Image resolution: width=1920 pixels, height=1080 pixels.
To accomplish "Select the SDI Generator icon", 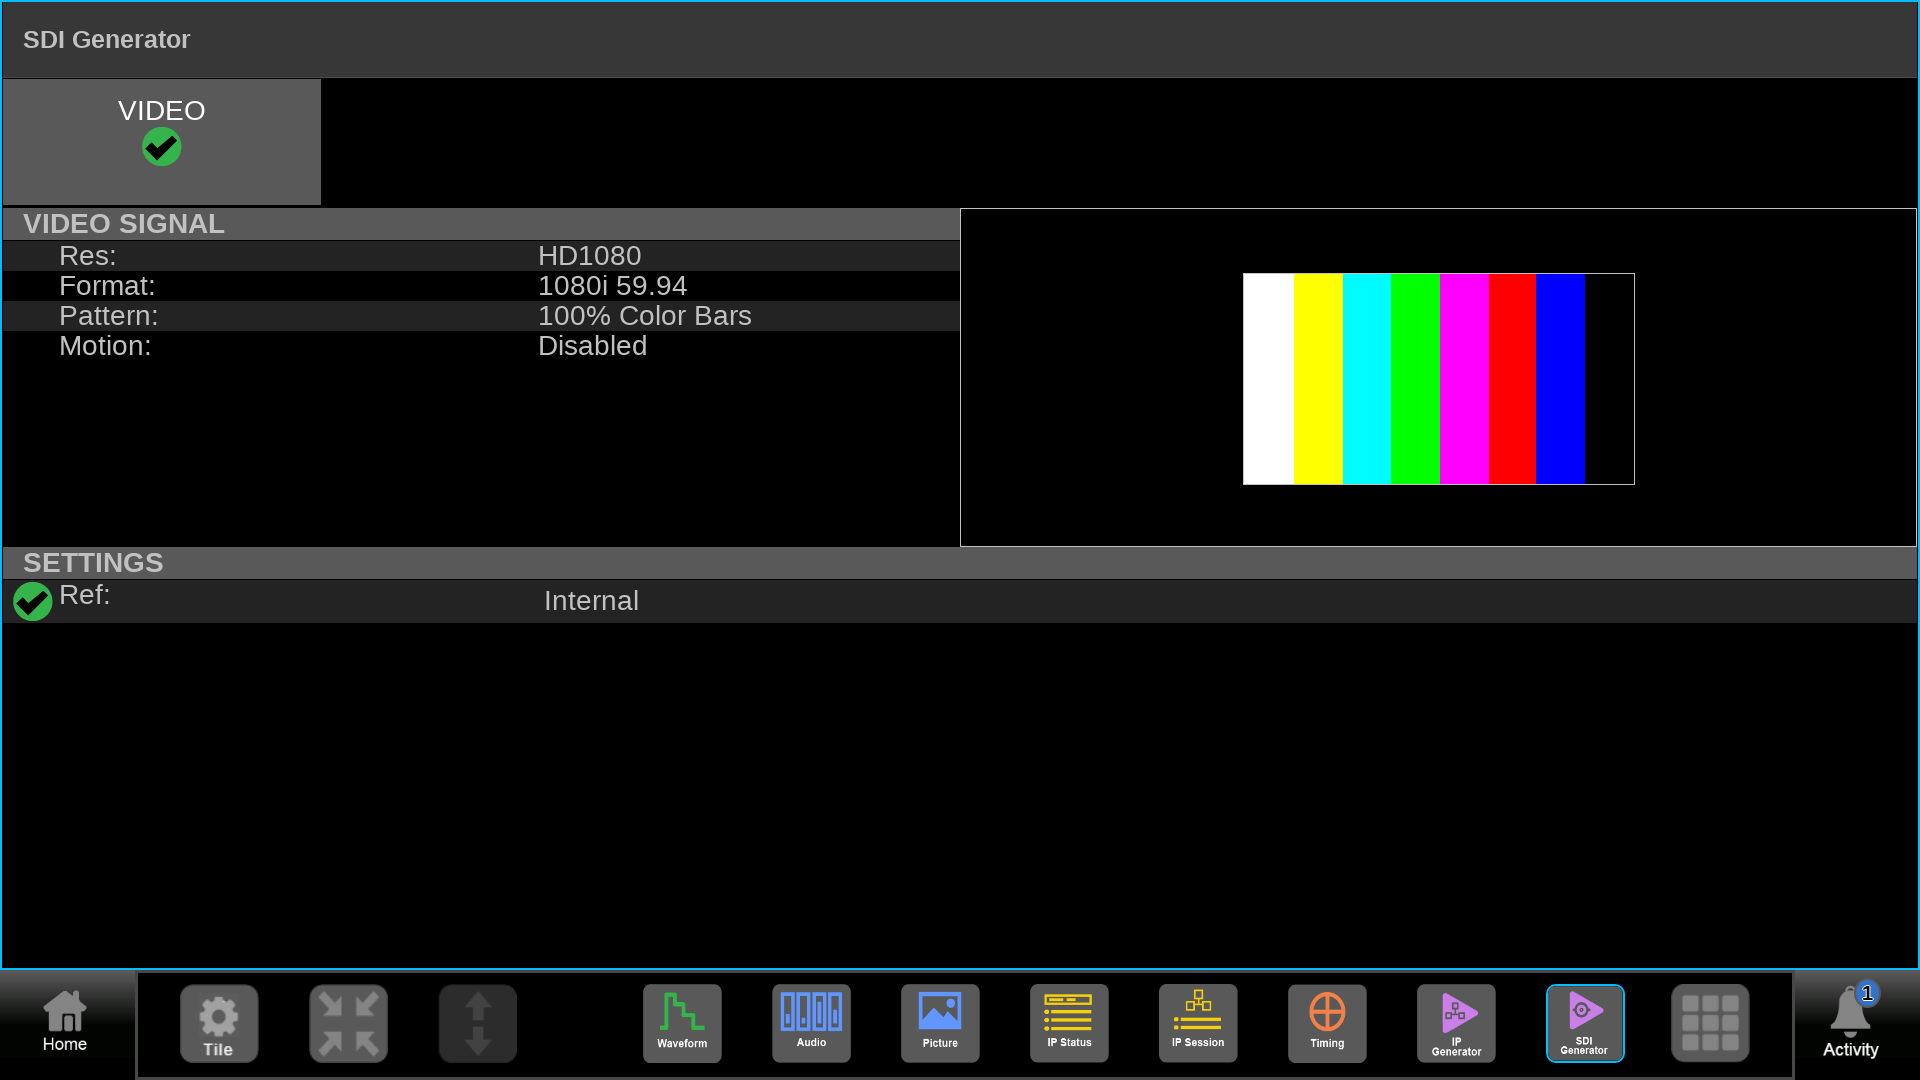I will tap(1585, 1023).
